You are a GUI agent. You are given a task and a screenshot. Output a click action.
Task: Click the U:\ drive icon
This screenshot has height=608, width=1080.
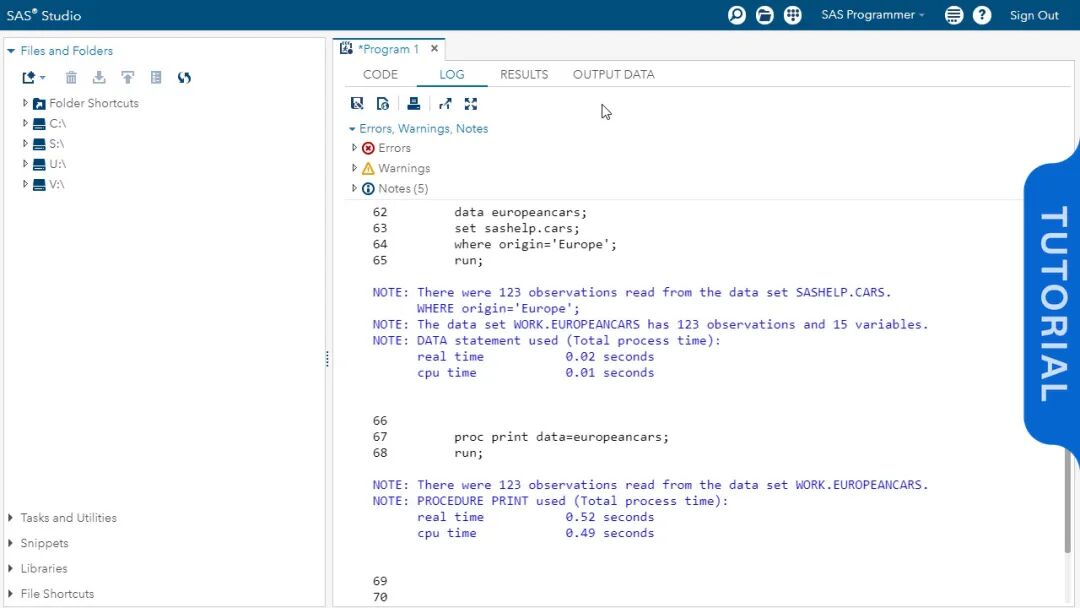pyautogui.click(x=39, y=164)
